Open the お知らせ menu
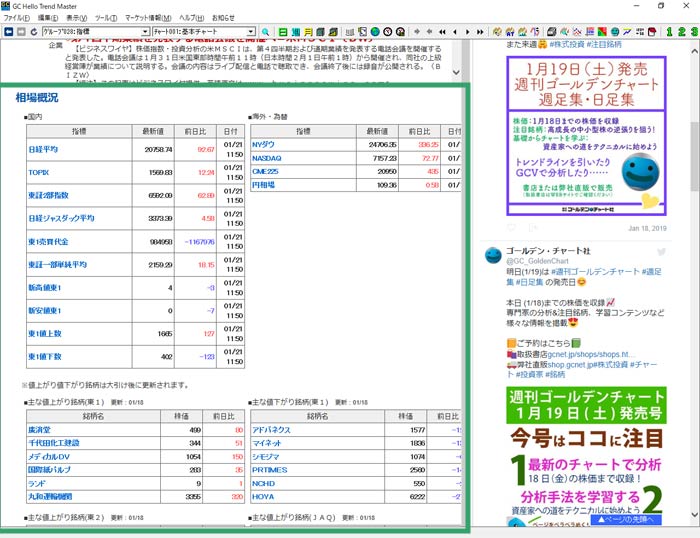 pyautogui.click(x=223, y=18)
